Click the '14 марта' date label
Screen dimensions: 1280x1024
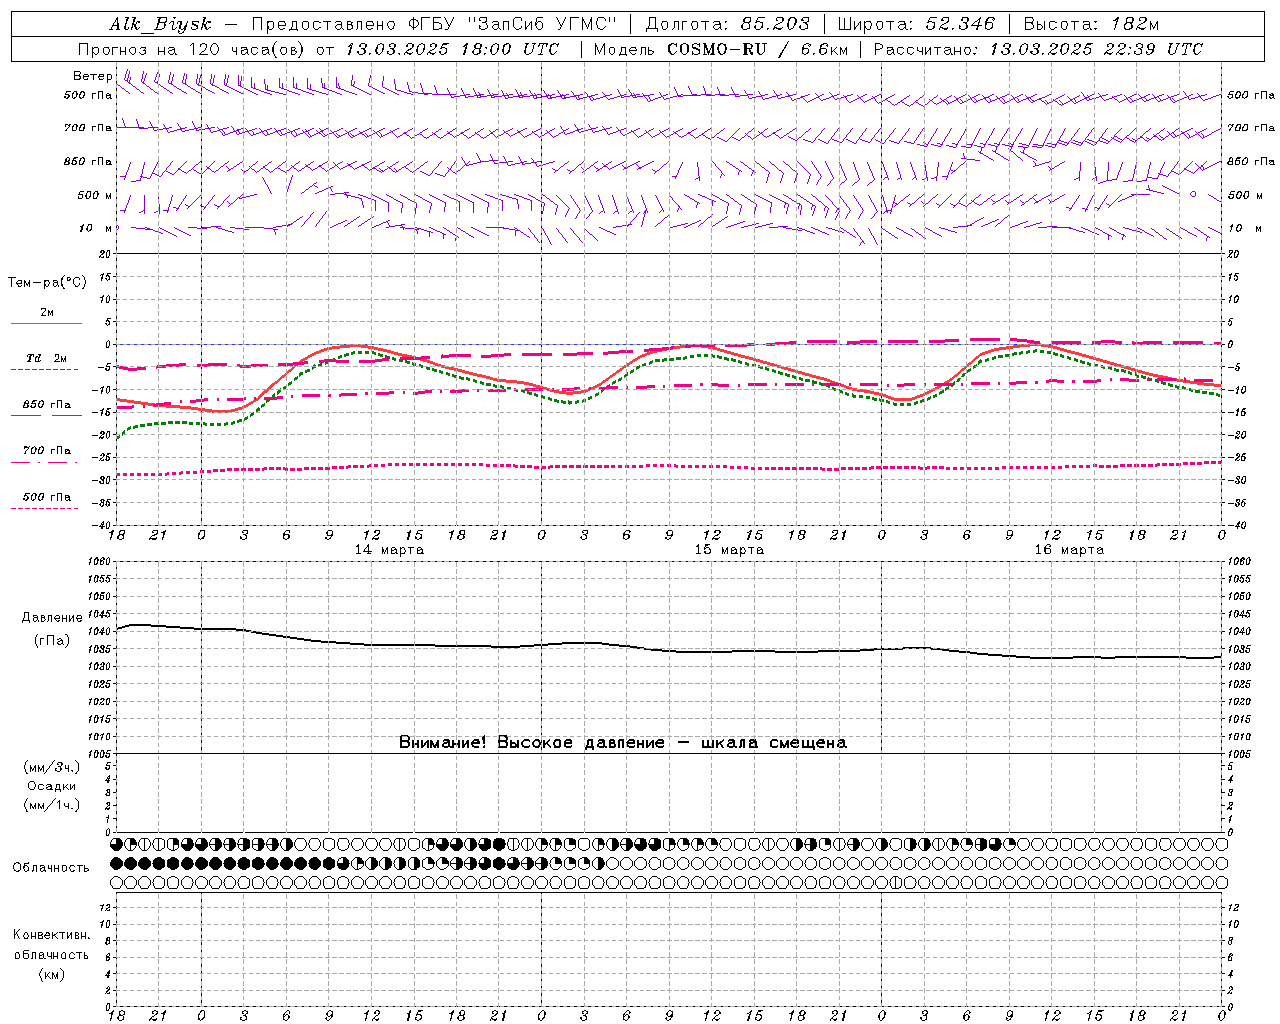[389, 550]
